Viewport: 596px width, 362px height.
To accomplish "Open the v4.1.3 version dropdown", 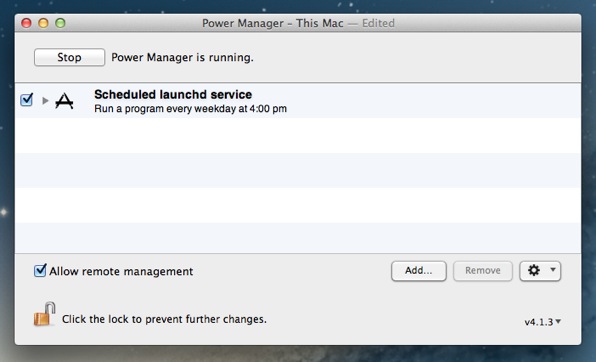I will point(543,322).
